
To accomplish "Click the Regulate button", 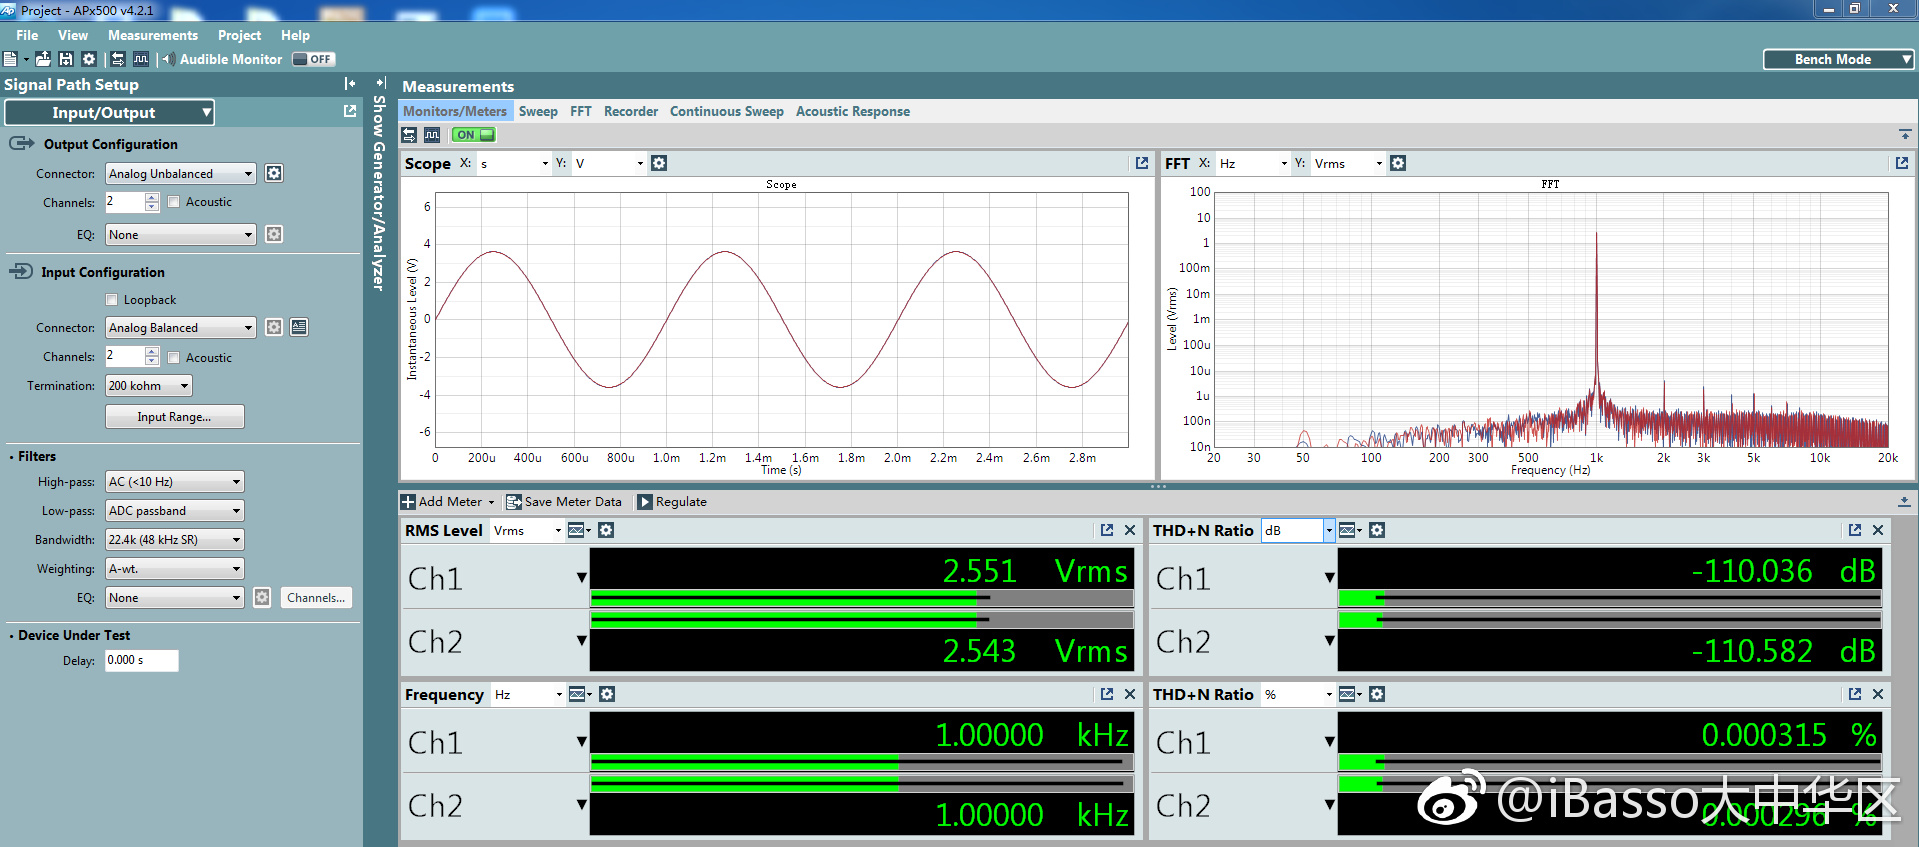I will coord(672,501).
